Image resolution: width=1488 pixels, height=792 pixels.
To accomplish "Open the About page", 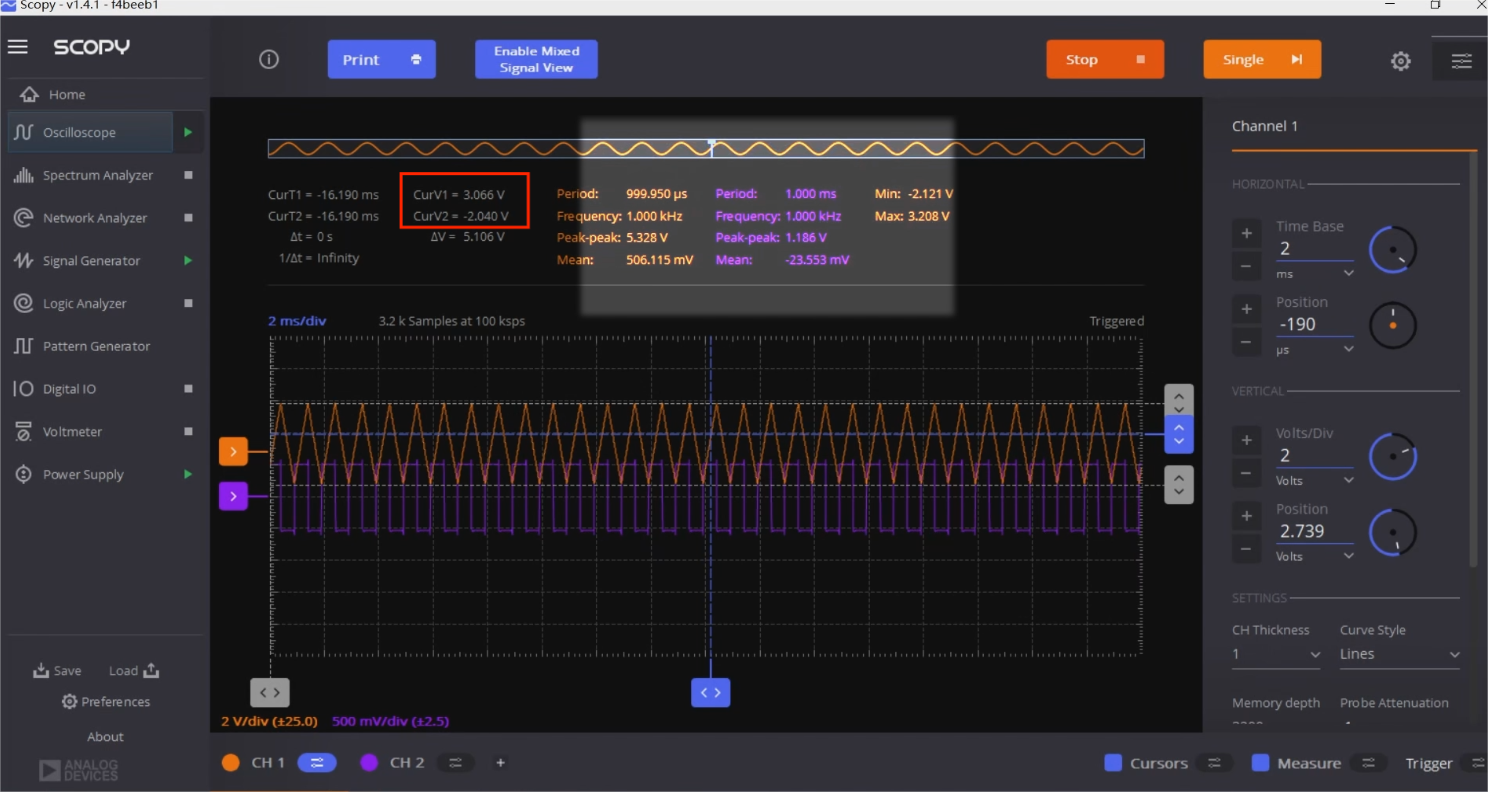I will tap(105, 737).
